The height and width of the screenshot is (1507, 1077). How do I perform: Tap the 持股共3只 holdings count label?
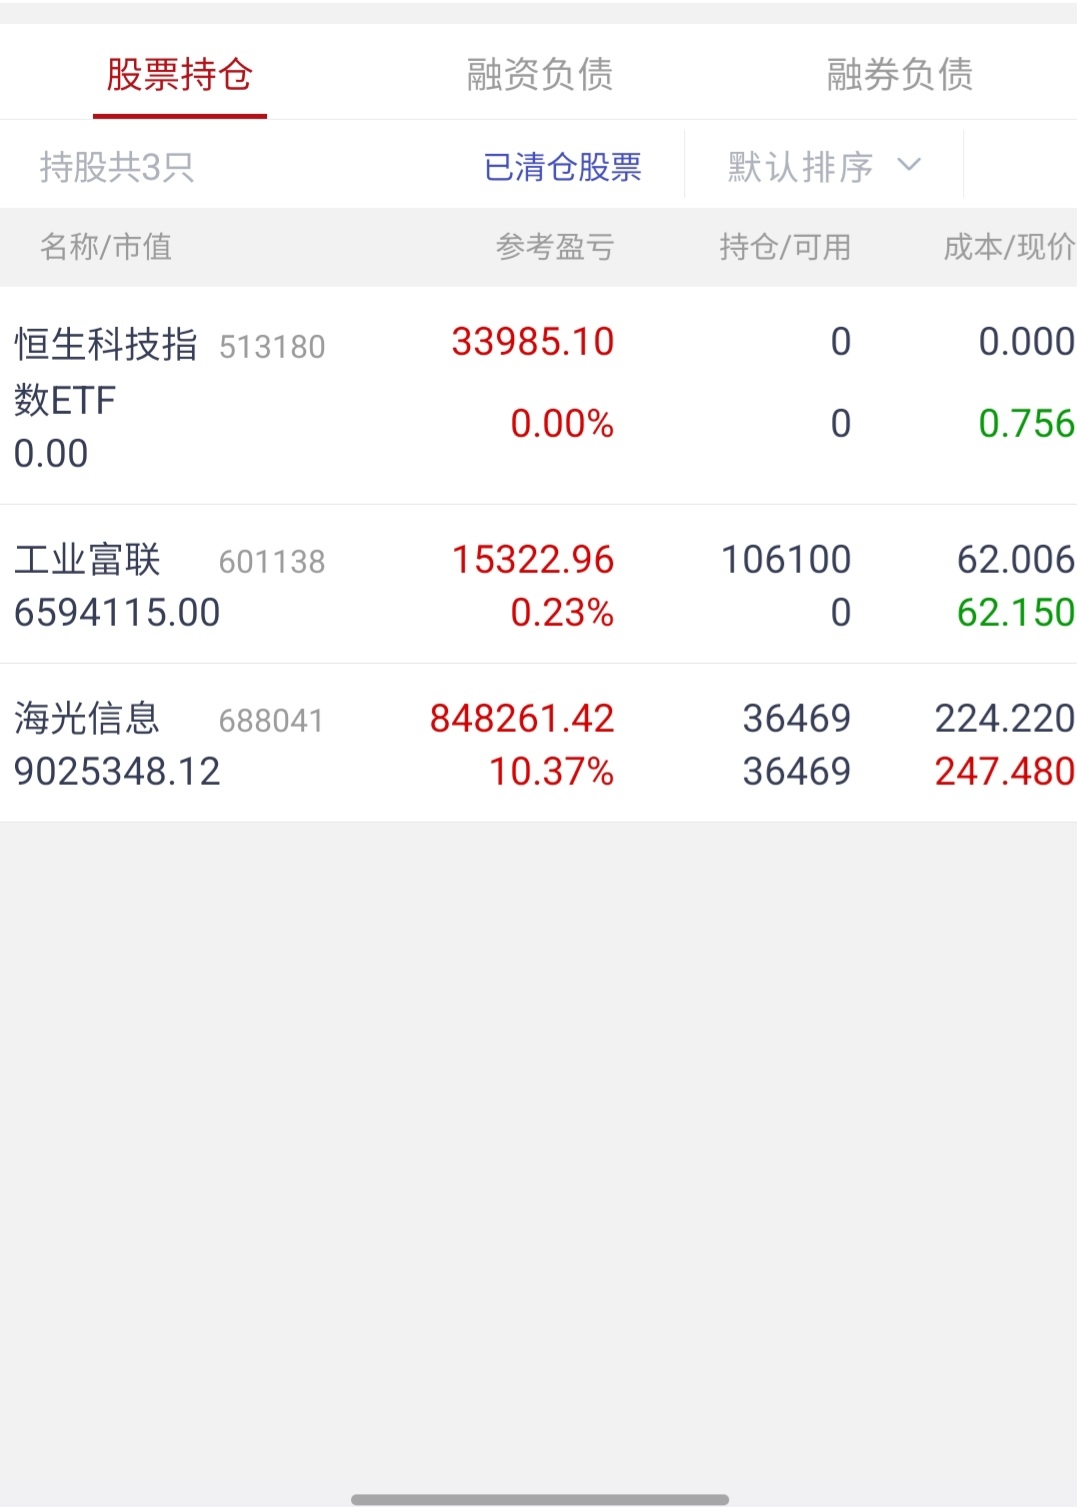(x=117, y=167)
